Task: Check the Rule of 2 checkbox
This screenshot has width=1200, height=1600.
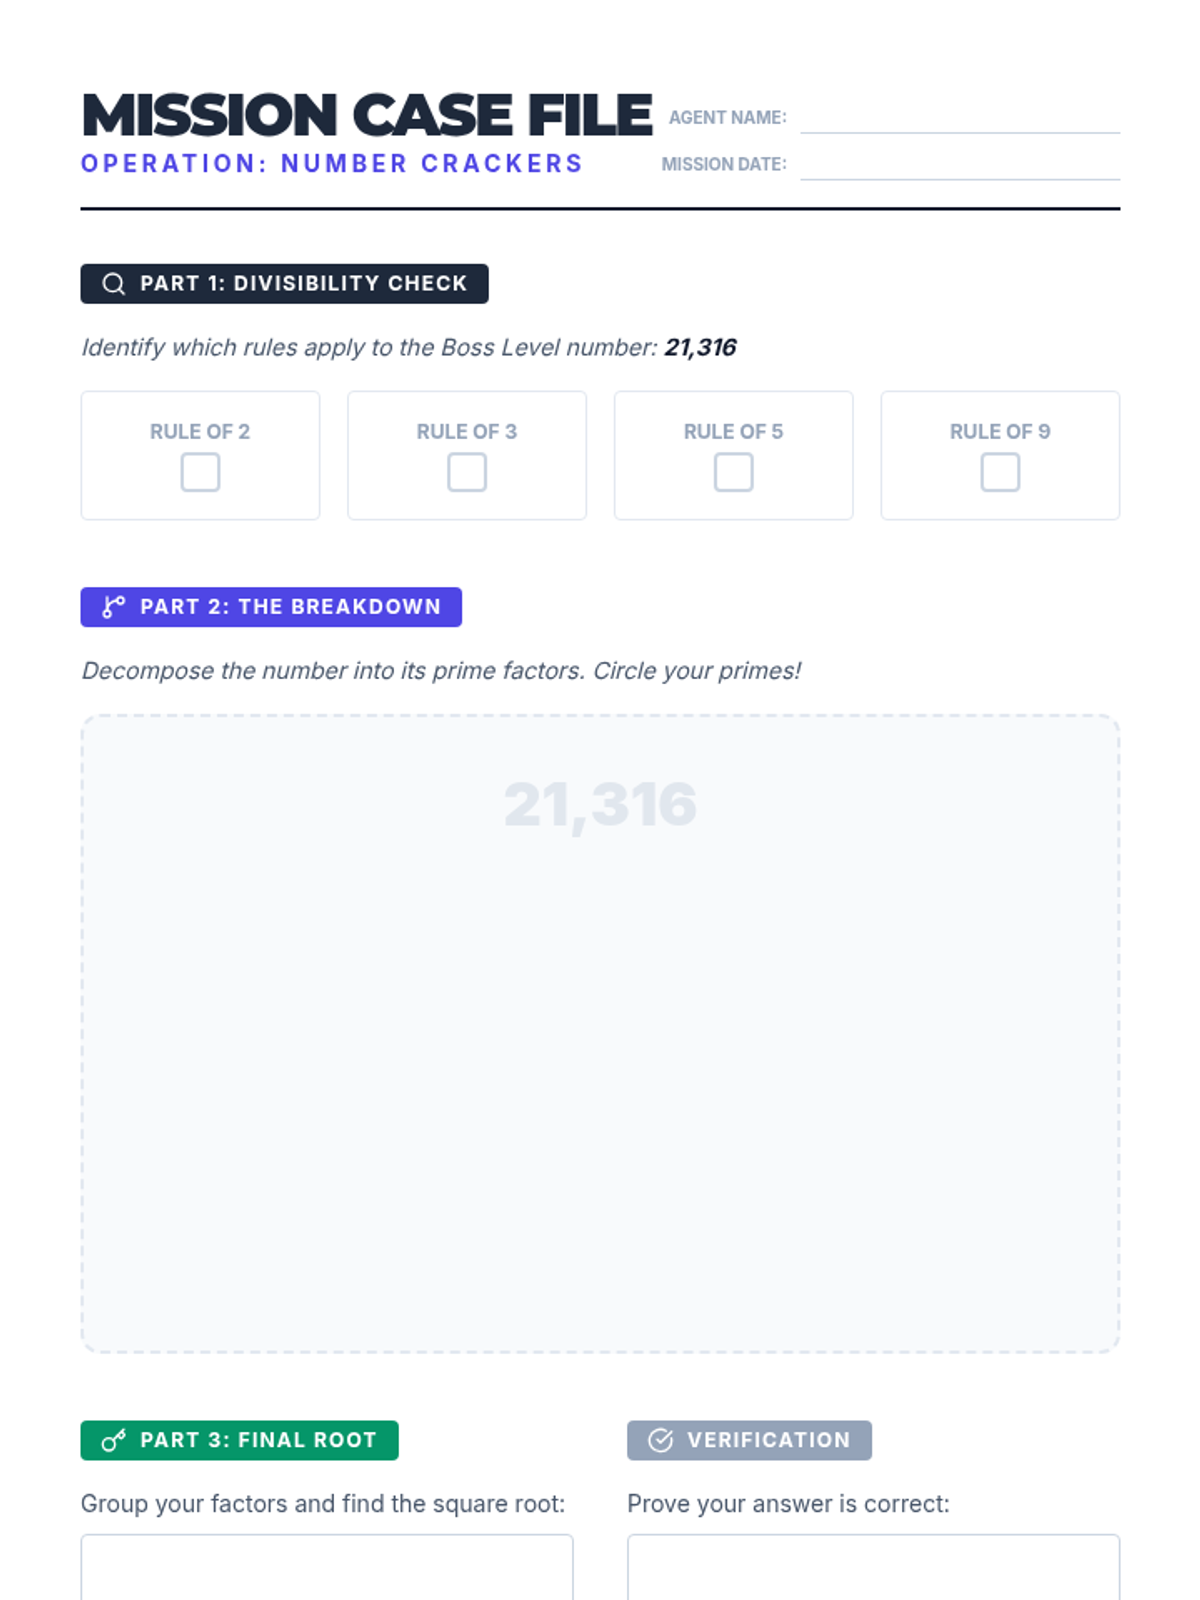Action: point(200,472)
